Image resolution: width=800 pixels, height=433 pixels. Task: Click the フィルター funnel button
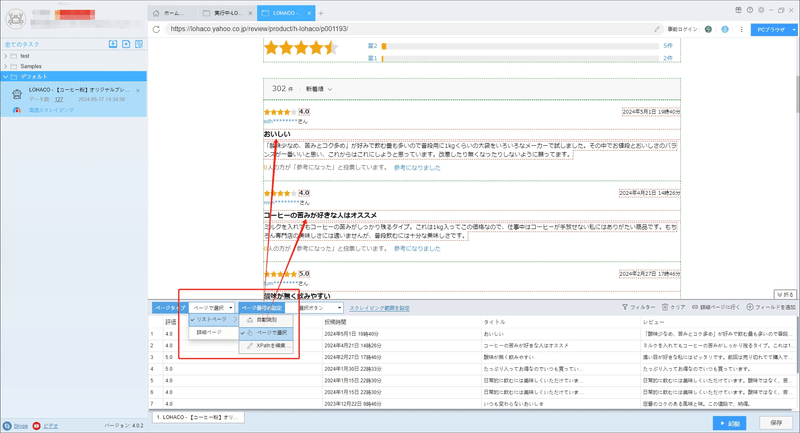click(638, 307)
